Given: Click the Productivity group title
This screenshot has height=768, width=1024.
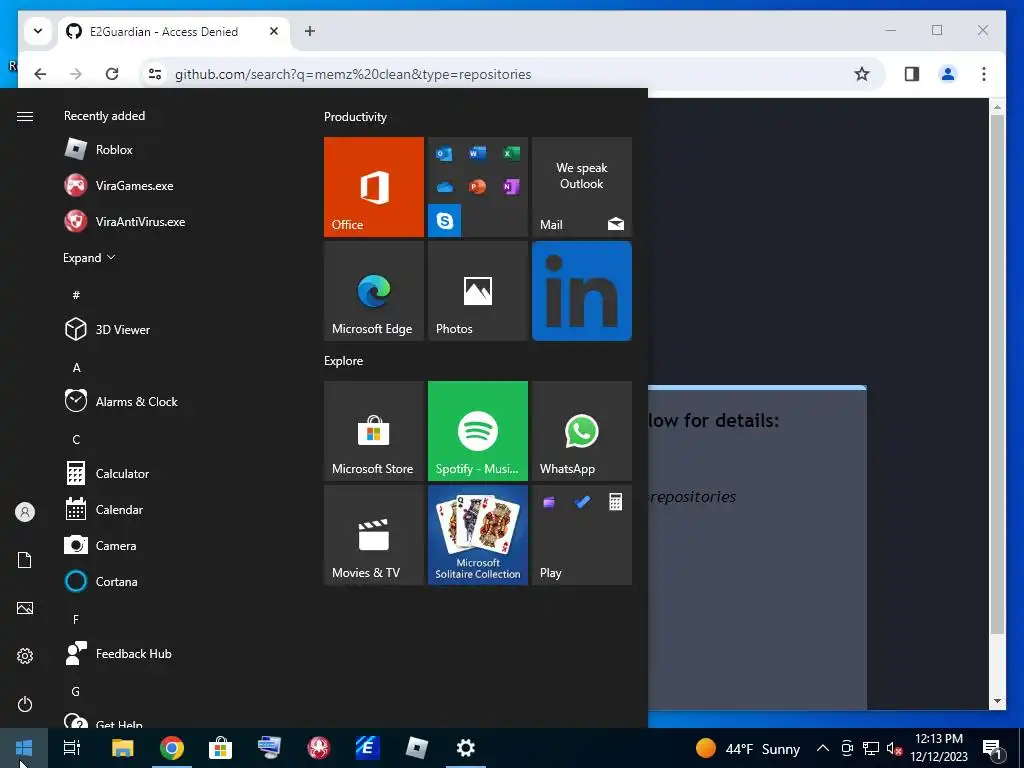Looking at the screenshot, I should [355, 117].
